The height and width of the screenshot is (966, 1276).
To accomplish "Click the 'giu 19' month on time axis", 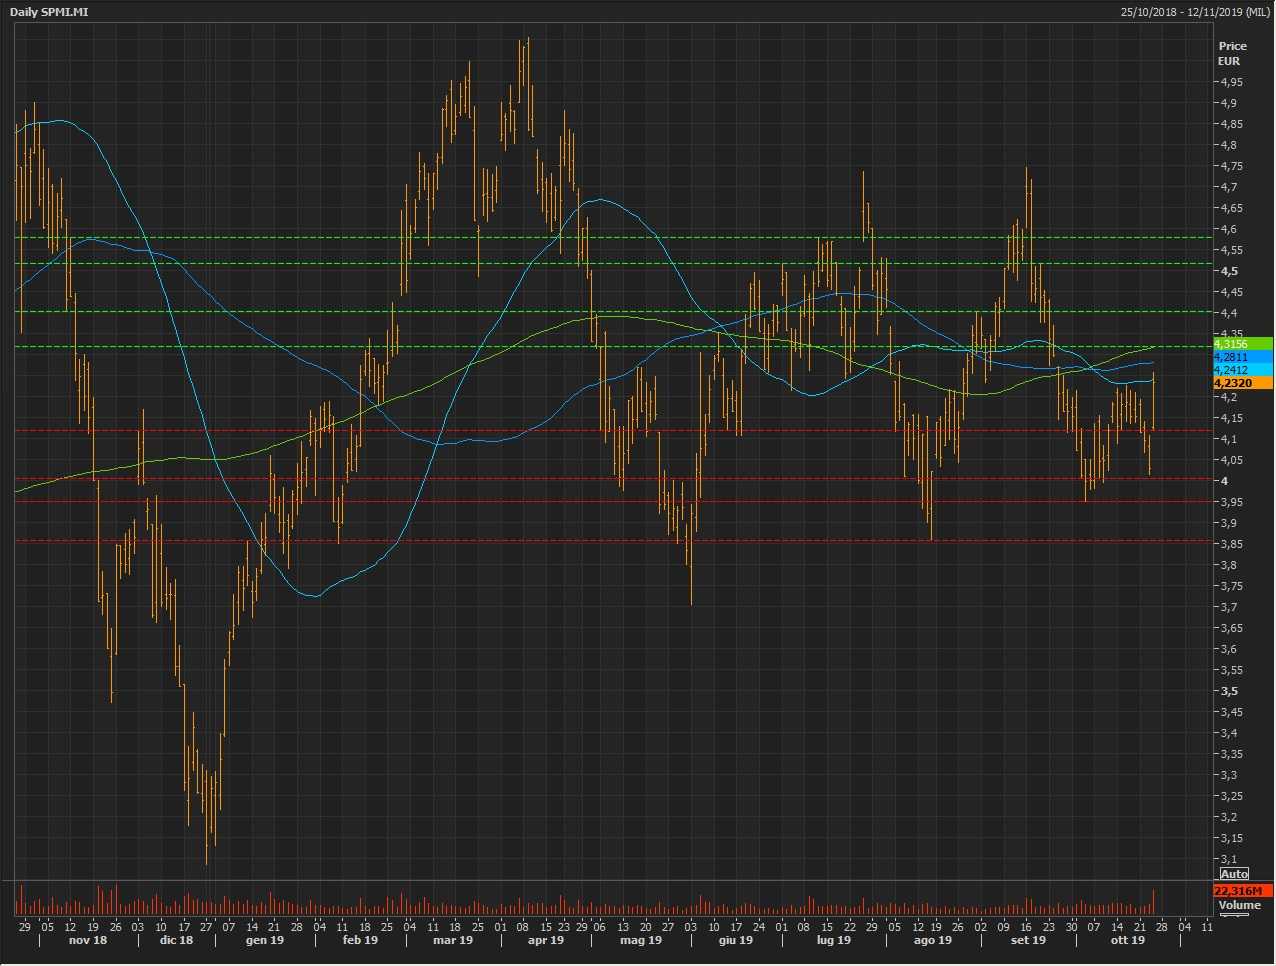I will [x=735, y=940].
